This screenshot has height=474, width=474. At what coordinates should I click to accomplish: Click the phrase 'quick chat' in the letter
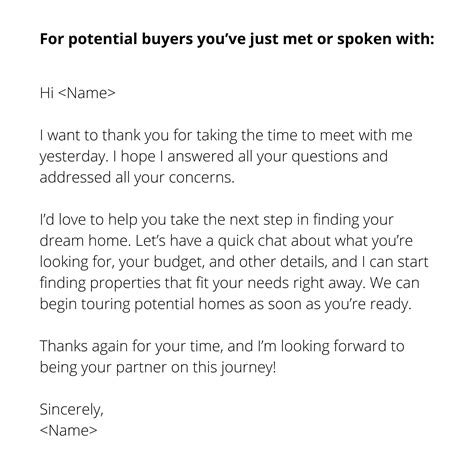[x=253, y=241]
